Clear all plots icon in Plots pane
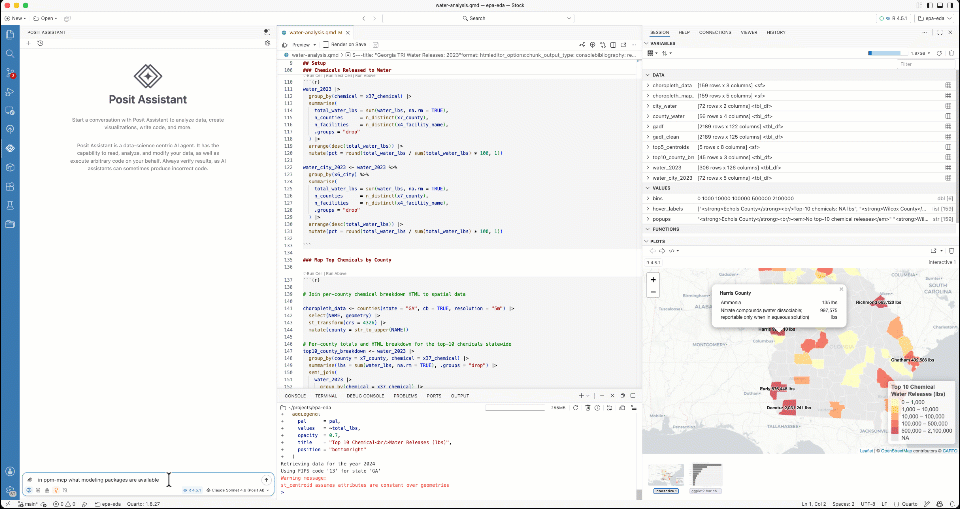 coord(950,251)
